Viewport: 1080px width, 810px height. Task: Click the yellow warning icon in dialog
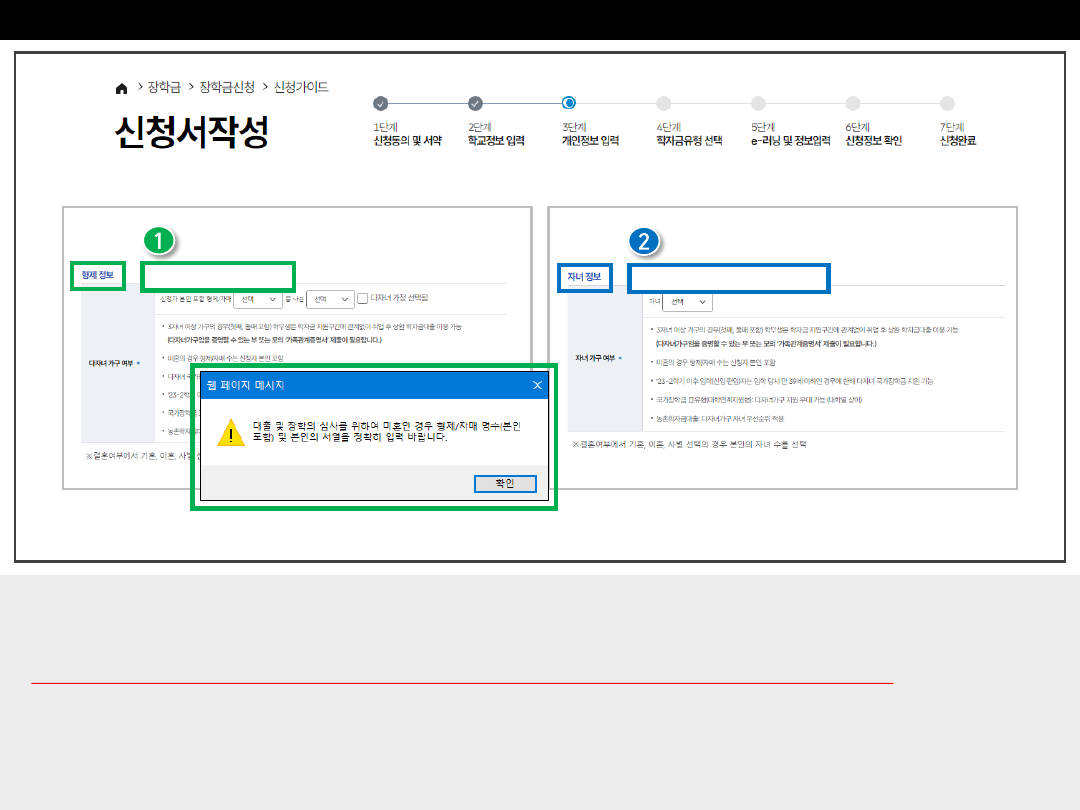tap(231, 432)
